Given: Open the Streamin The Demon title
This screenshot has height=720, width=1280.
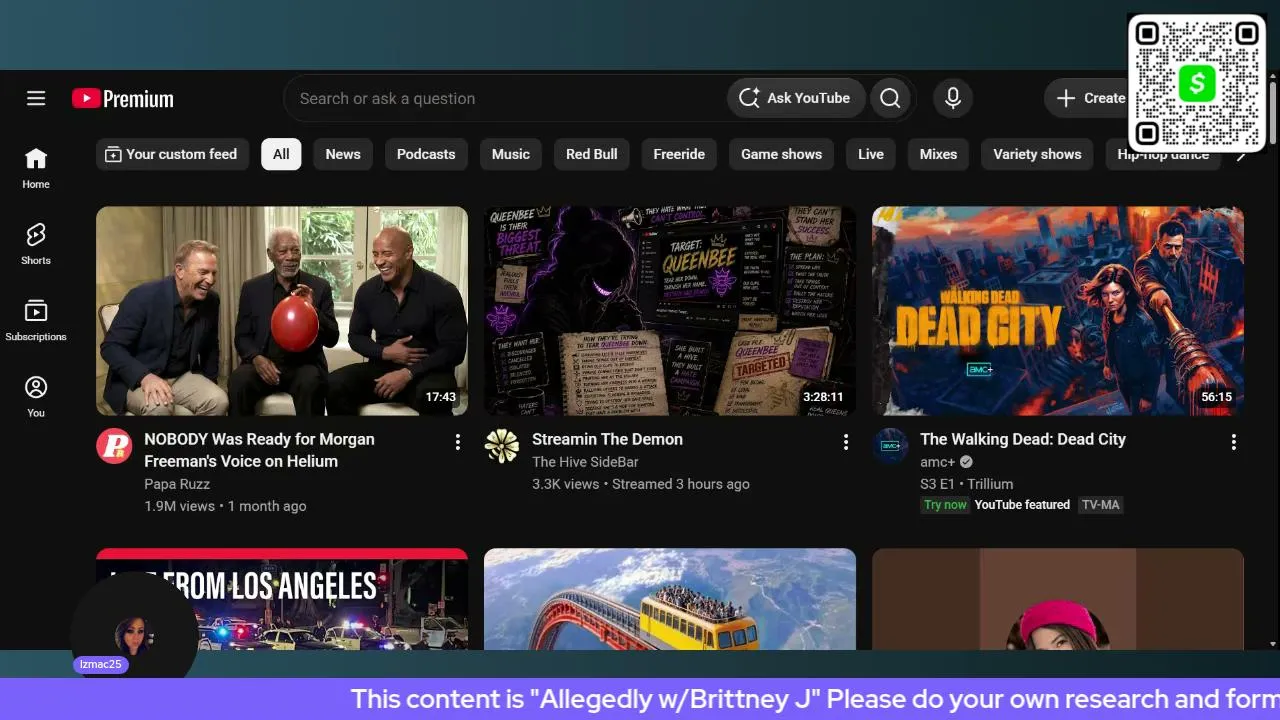Looking at the screenshot, I should 607,439.
